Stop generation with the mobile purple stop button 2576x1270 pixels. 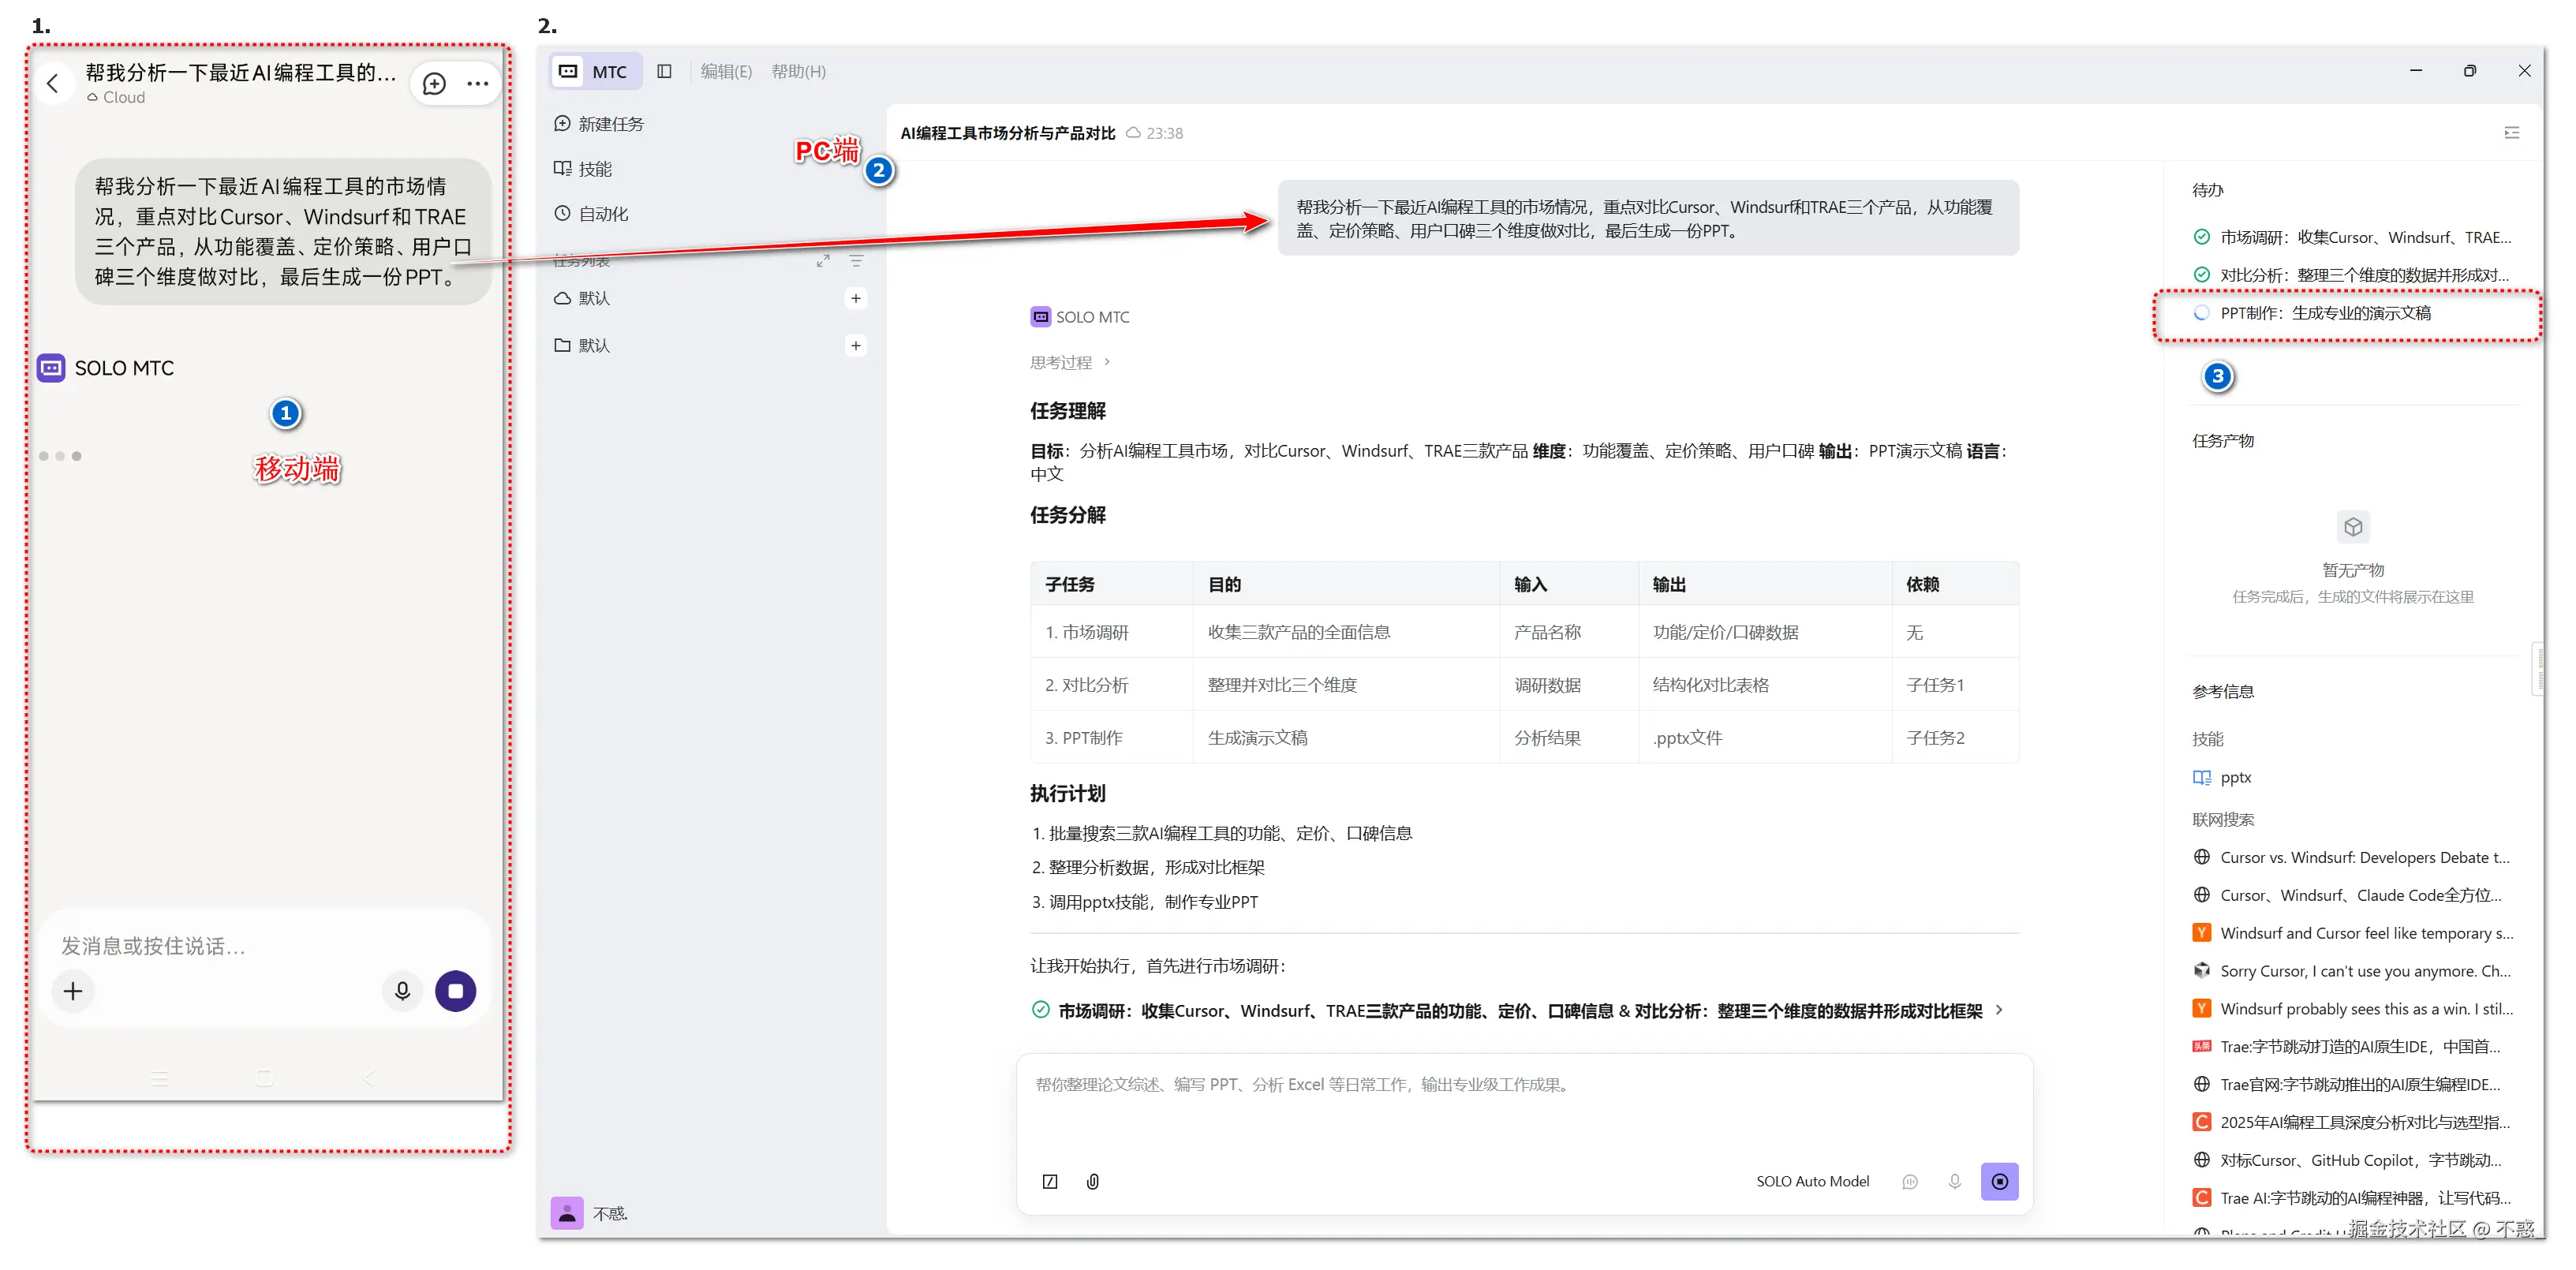456,991
